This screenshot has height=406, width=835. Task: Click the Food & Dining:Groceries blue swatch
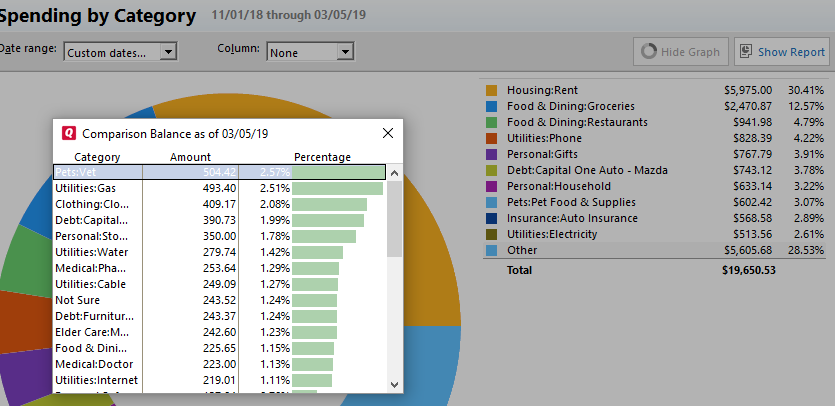pos(492,106)
